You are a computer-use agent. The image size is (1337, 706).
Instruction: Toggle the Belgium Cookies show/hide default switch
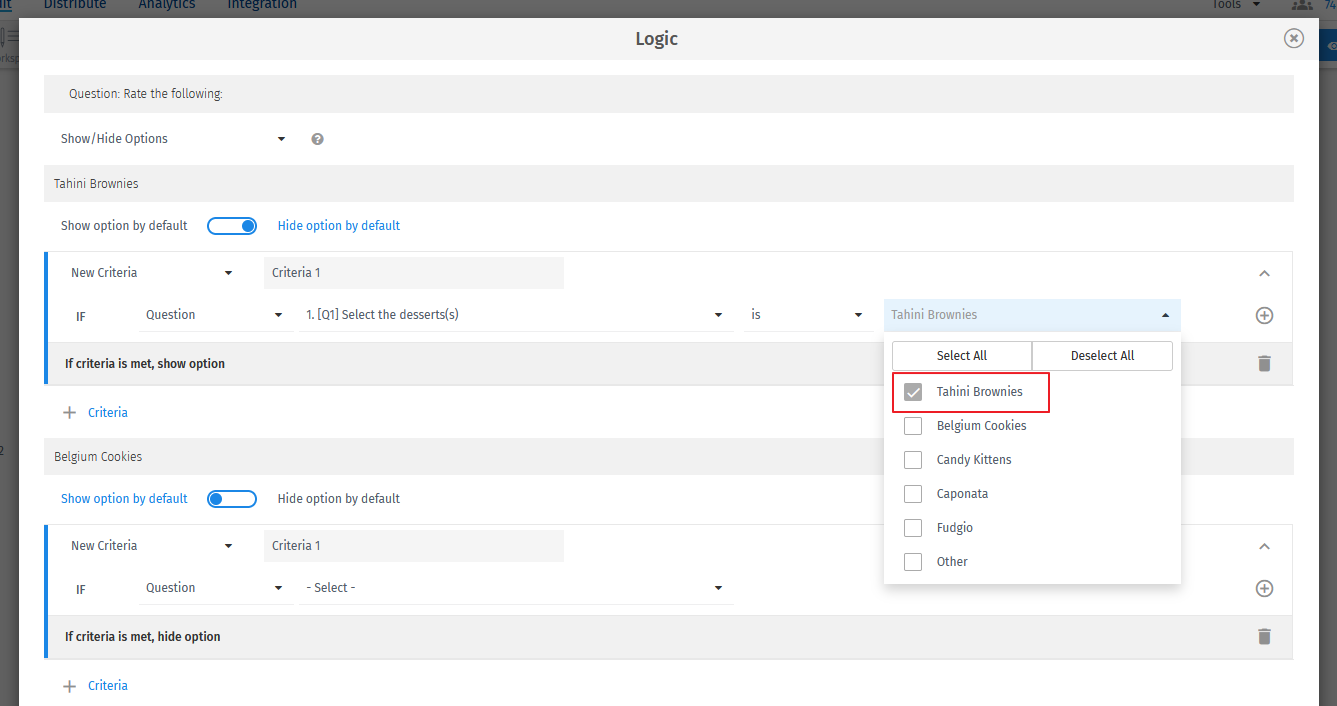coord(232,499)
